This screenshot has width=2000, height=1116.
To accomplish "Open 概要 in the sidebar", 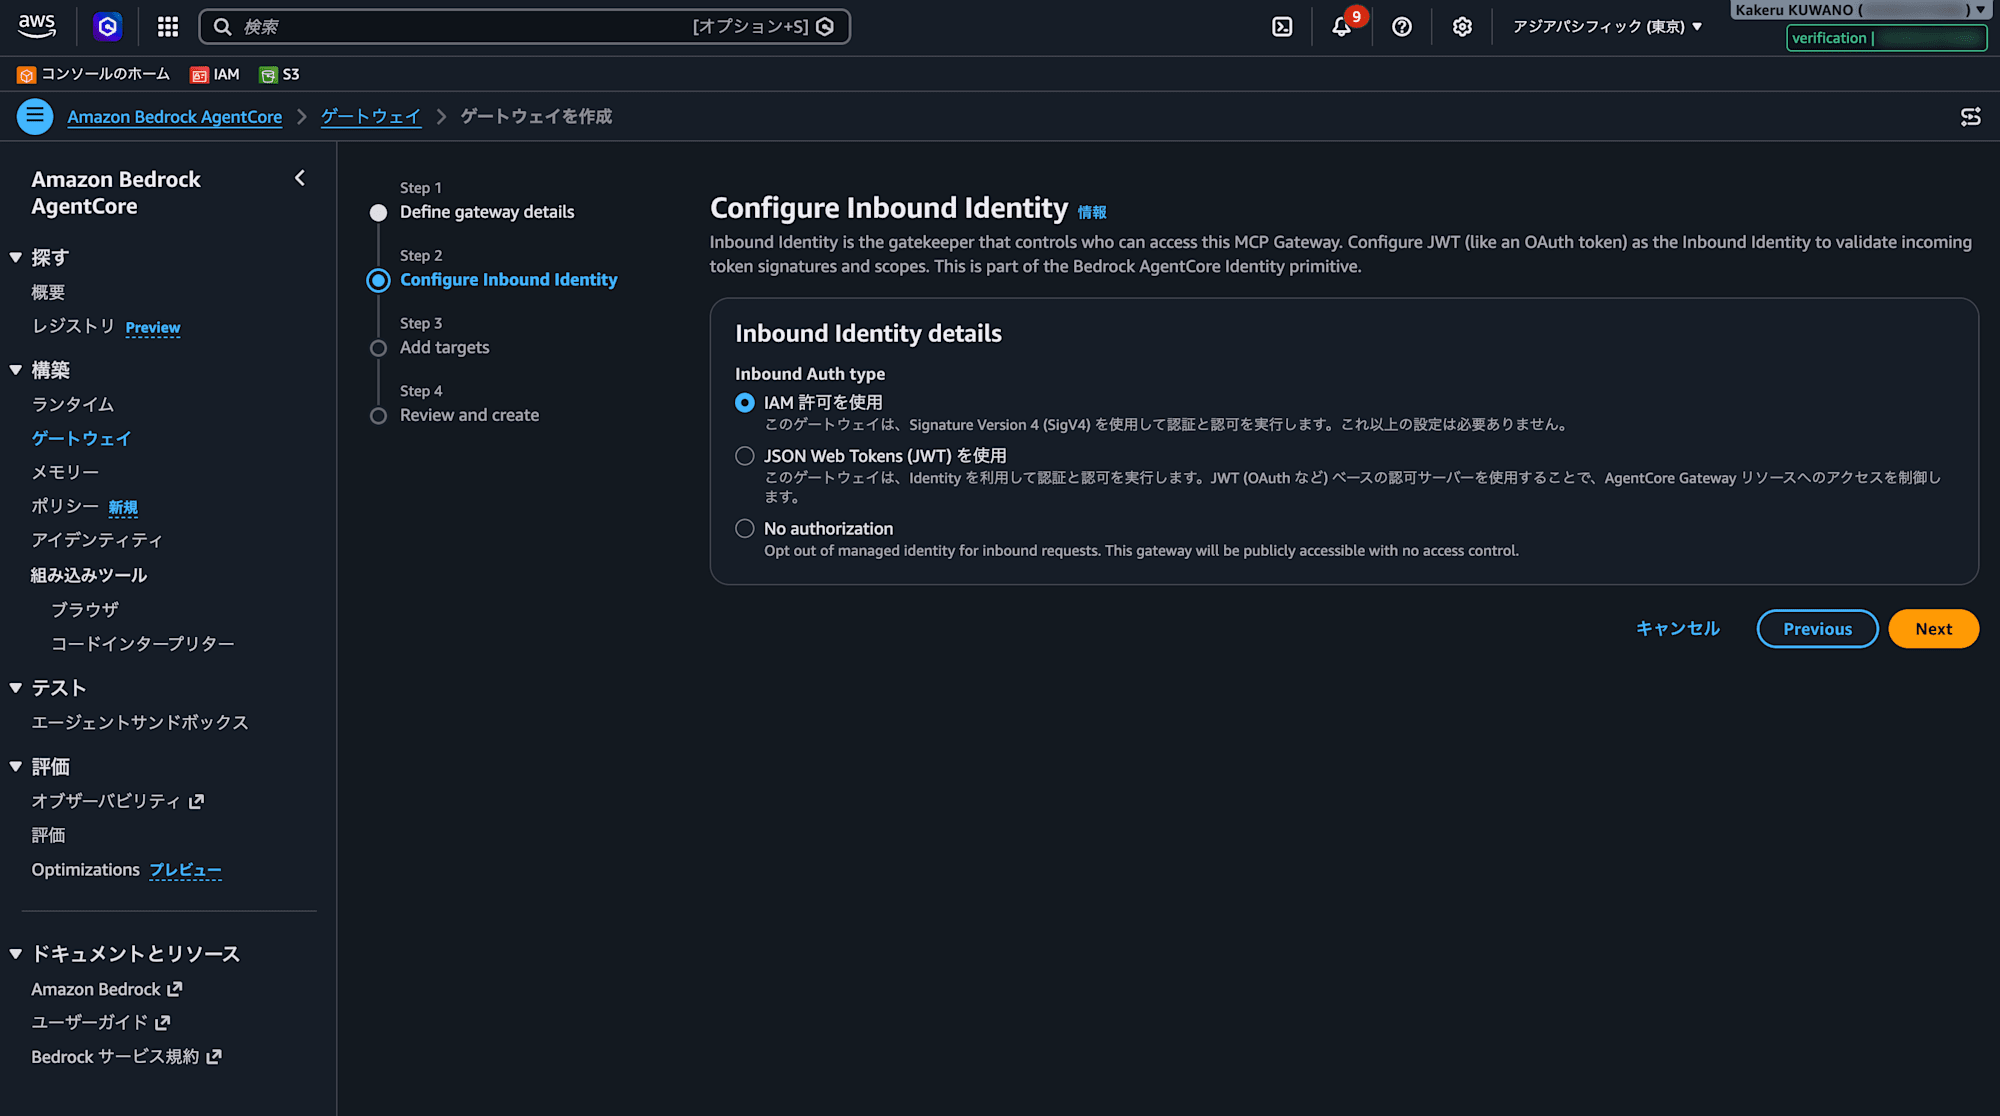I will click(x=48, y=292).
